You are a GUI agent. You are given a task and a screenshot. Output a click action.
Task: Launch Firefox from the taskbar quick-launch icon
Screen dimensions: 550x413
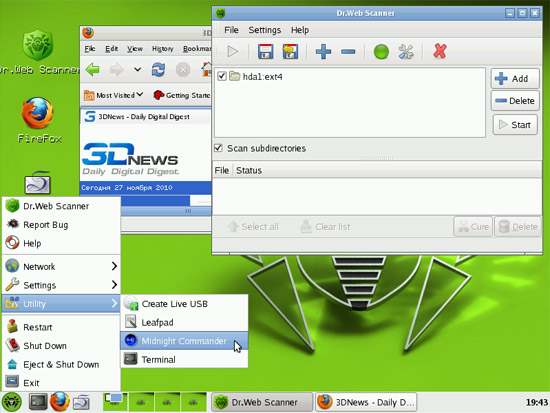pos(60,402)
